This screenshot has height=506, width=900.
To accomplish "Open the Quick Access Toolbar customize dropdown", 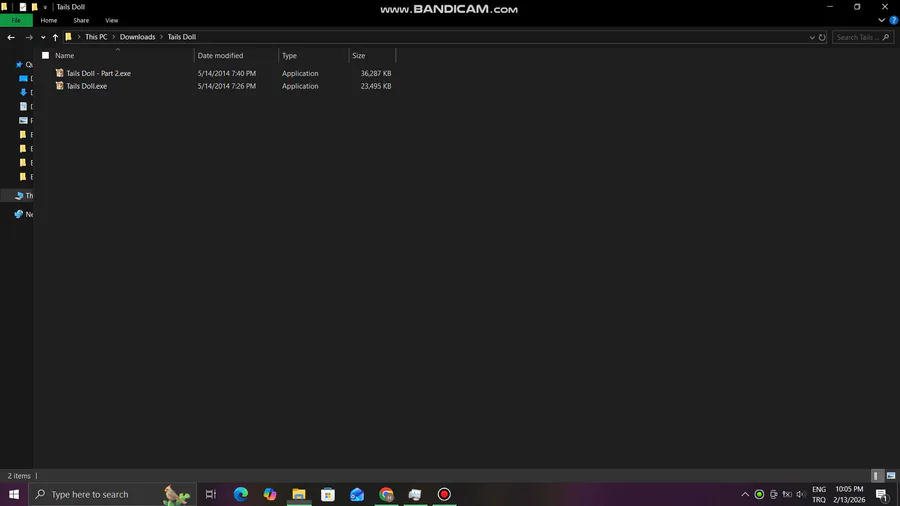I will click(45, 7).
